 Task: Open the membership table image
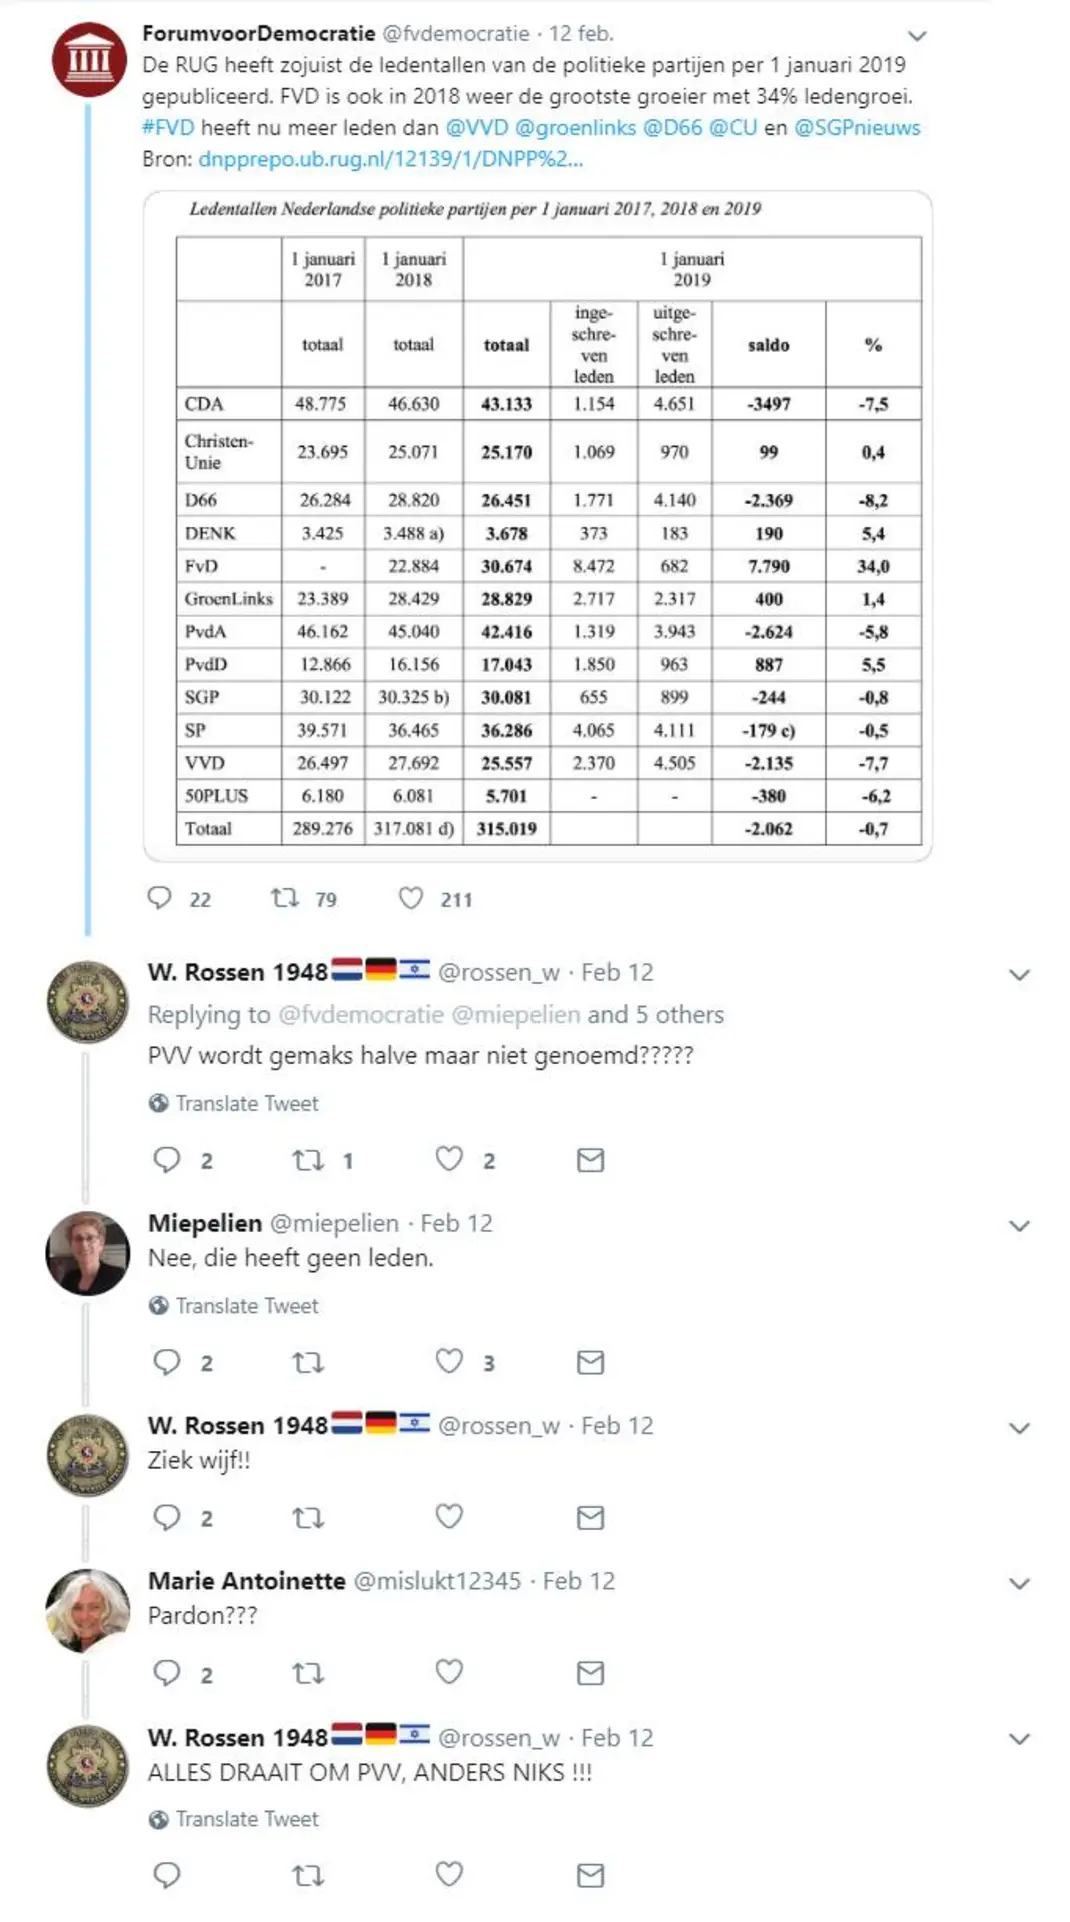(x=538, y=526)
